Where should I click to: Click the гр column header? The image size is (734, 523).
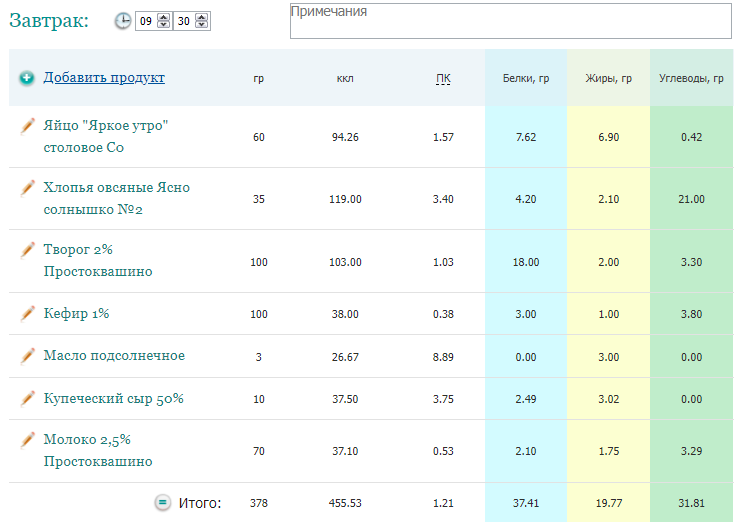pos(258,79)
